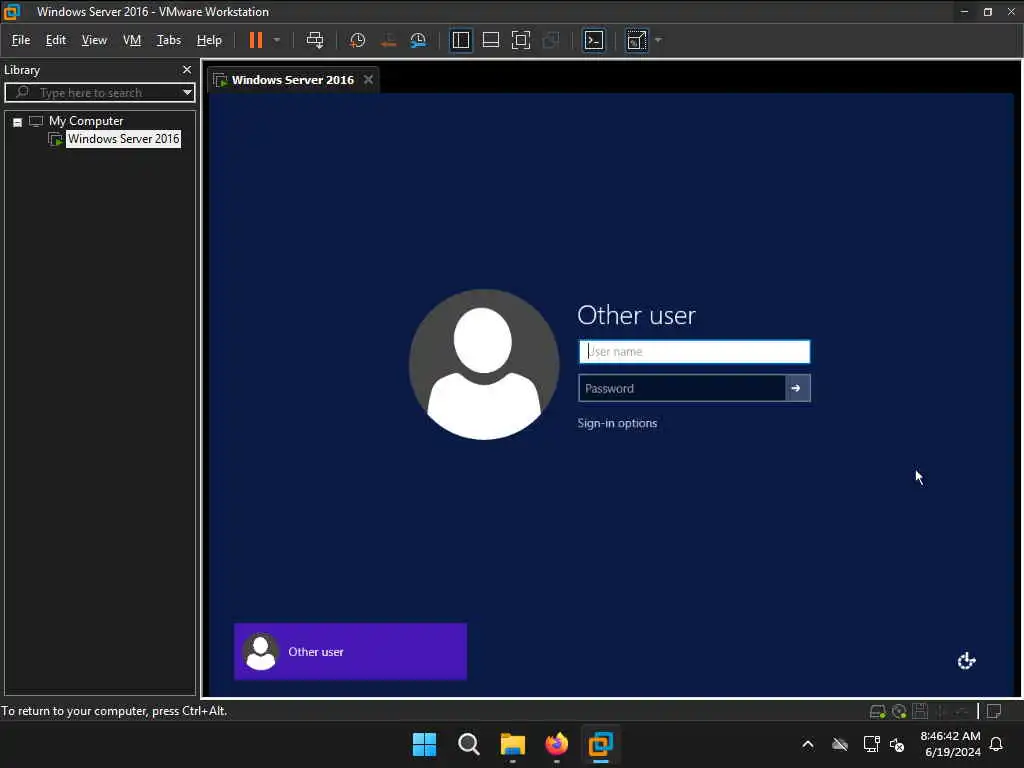The image size is (1024, 768).
Task: Suspend the guest with the orange pause icon
Action: [x=255, y=40]
